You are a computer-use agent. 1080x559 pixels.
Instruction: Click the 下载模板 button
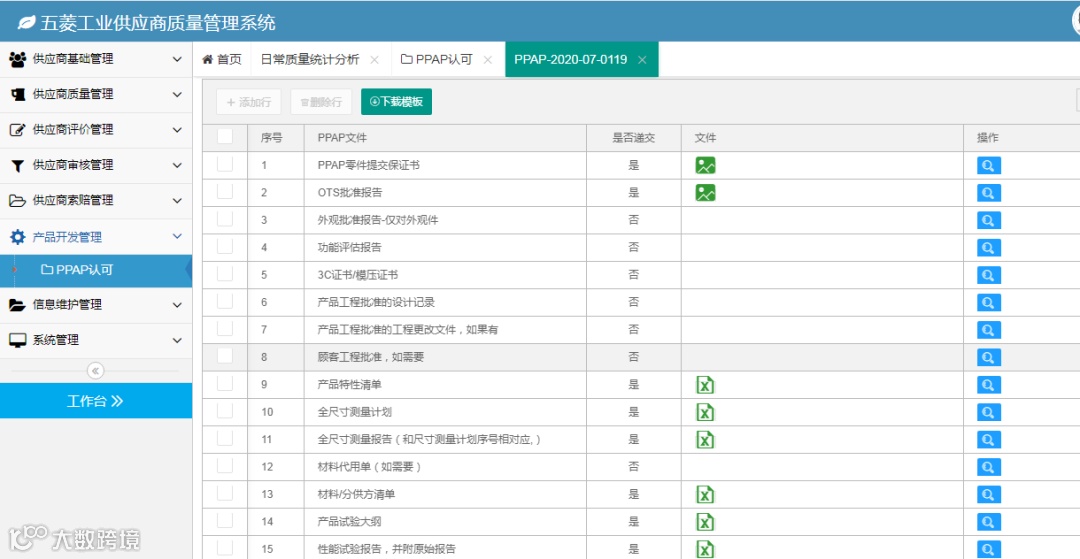396,102
